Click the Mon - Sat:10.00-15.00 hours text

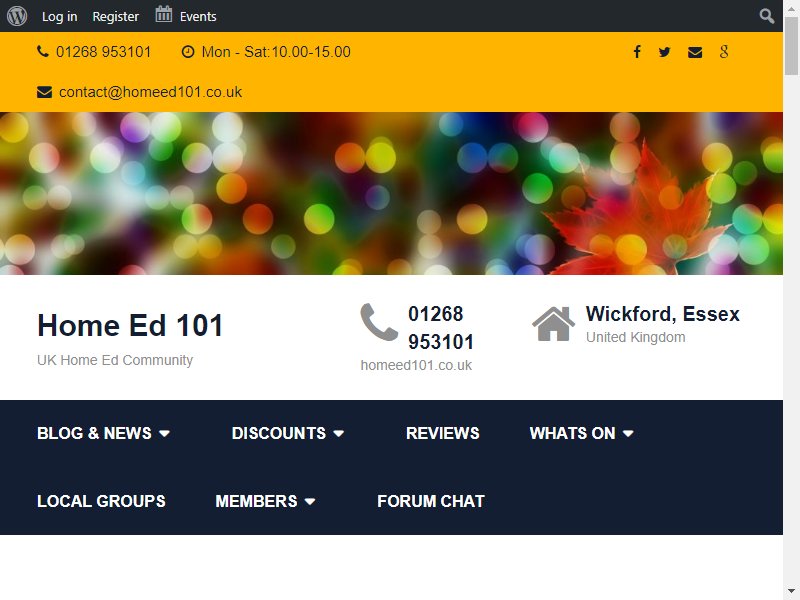tap(276, 52)
